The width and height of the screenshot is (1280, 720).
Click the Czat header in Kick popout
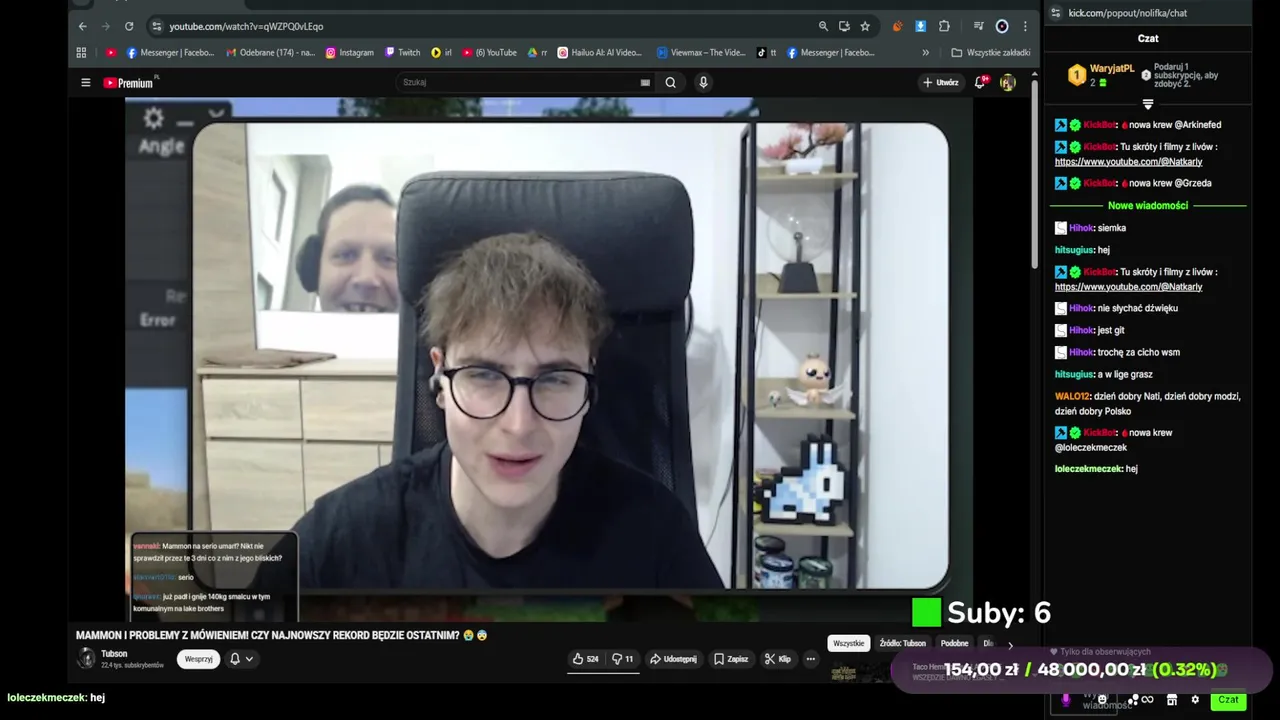pyautogui.click(x=1148, y=38)
